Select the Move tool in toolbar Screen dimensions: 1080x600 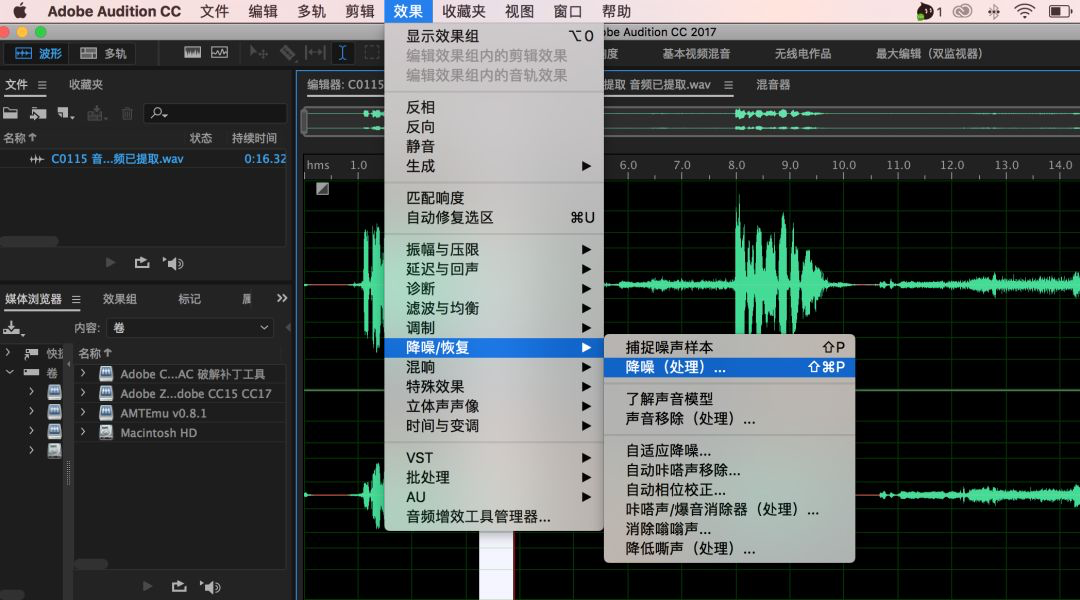[x=259, y=53]
